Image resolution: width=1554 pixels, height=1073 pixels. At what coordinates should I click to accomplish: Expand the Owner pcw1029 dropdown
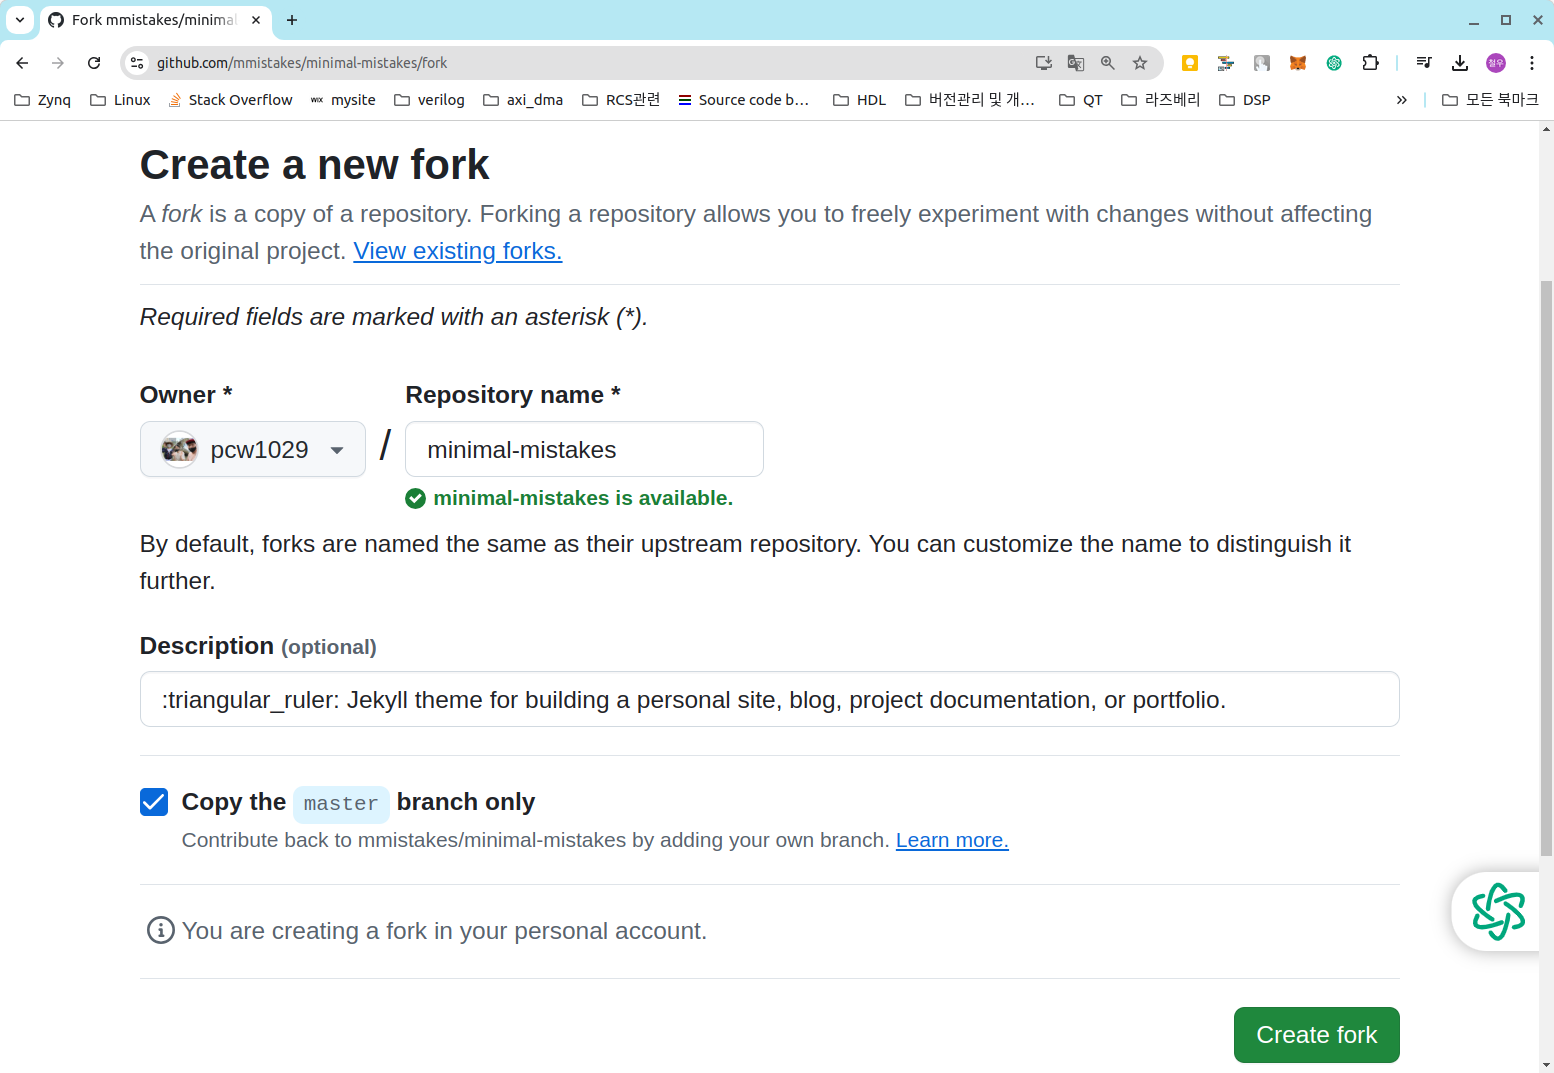click(x=253, y=450)
